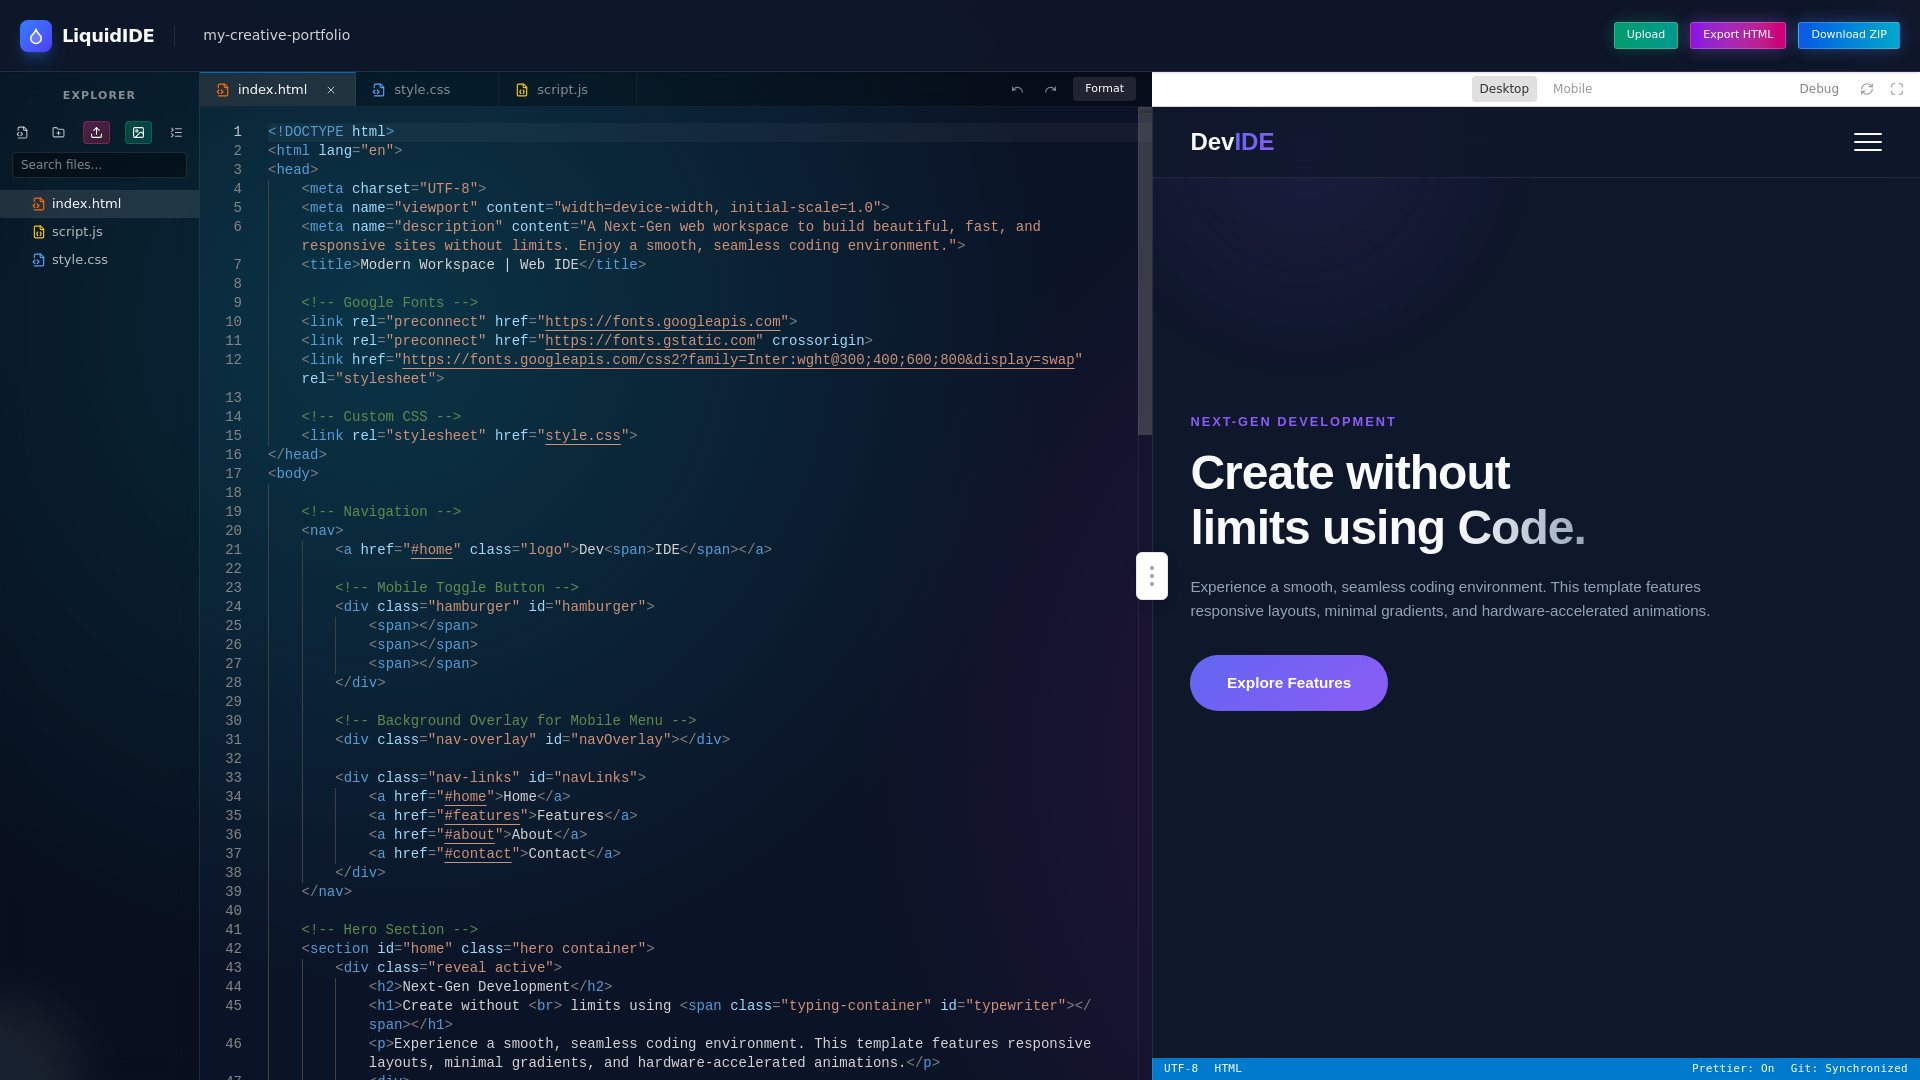Click the script.js tab file icon
This screenshot has height=1080, width=1920.
pos(521,90)
